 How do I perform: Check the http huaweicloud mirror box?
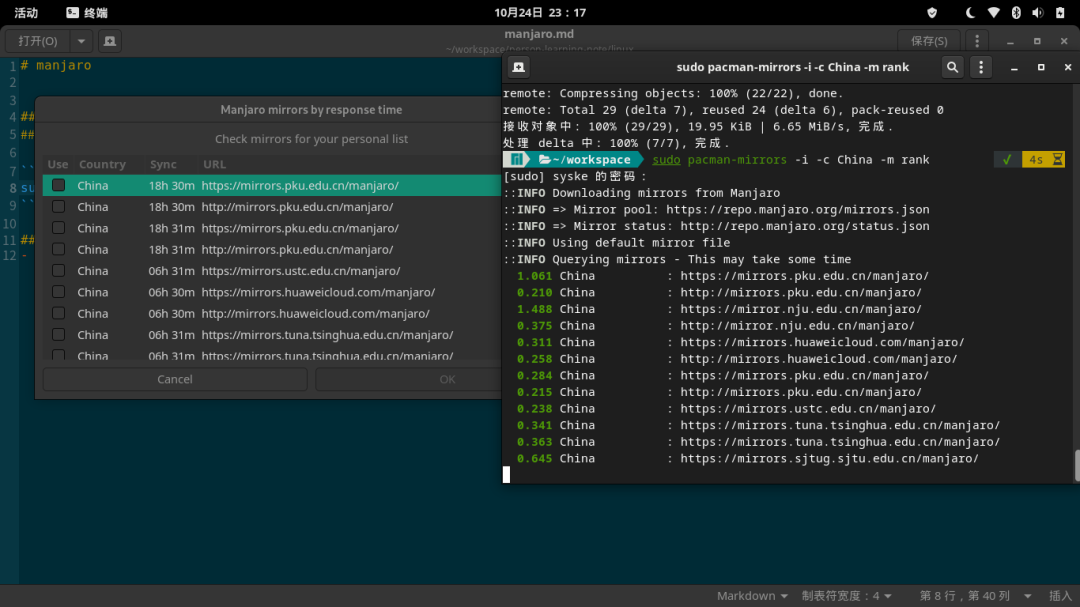pyautogui.click(x=59, y=313)
